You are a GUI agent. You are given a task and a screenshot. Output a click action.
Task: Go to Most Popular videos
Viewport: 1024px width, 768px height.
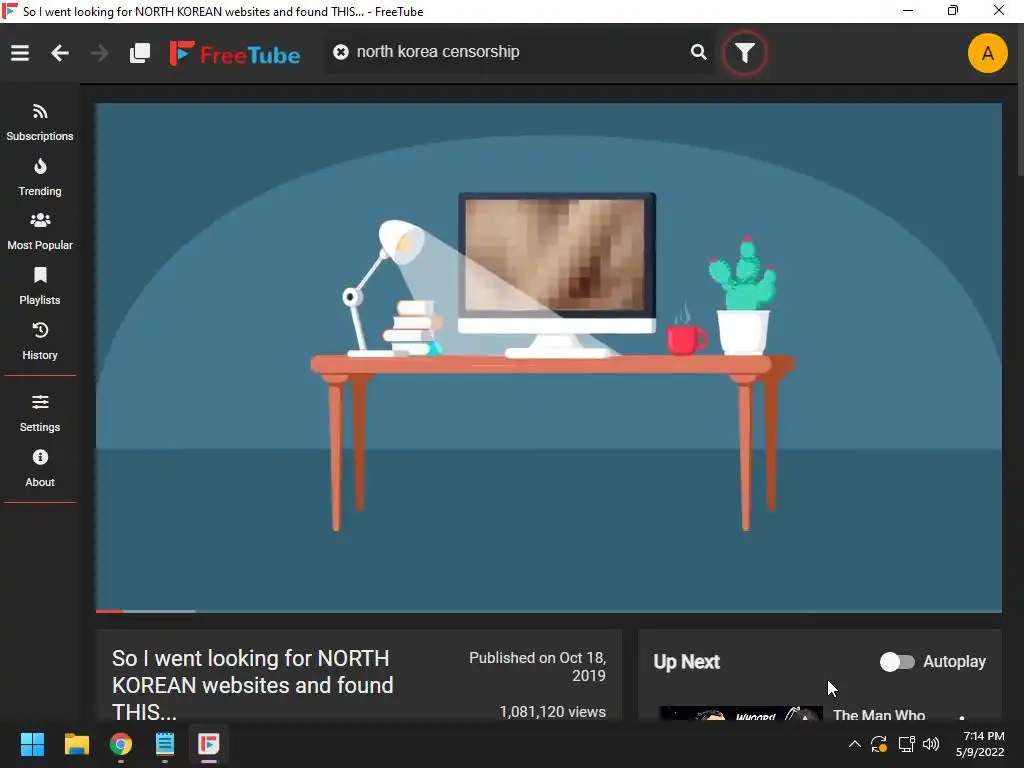click(40, 231)
